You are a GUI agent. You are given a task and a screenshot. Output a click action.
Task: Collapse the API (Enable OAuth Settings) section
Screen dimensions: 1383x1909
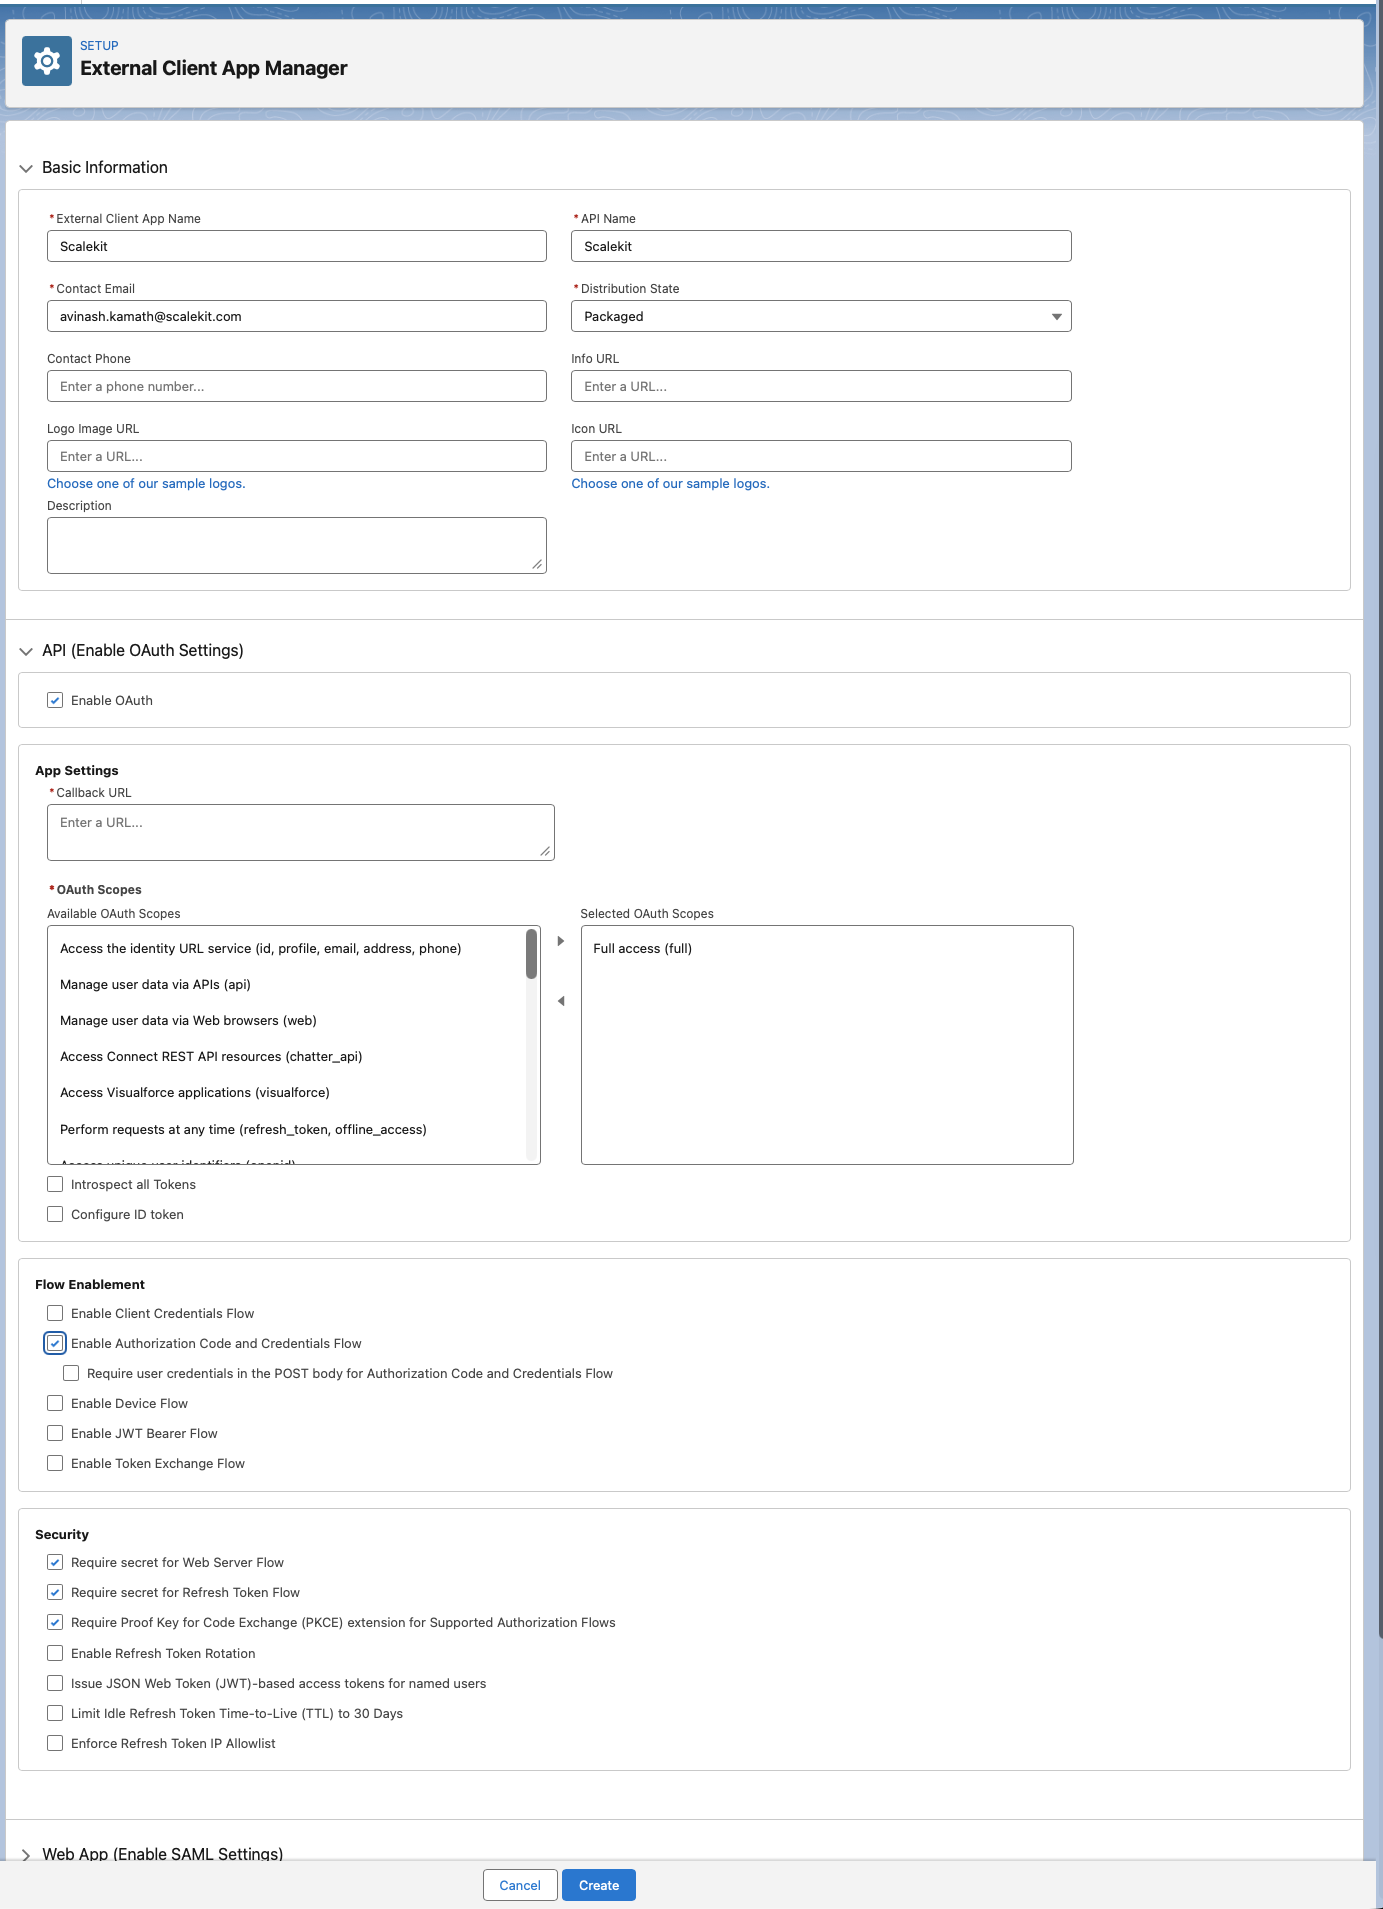point(26,651)
